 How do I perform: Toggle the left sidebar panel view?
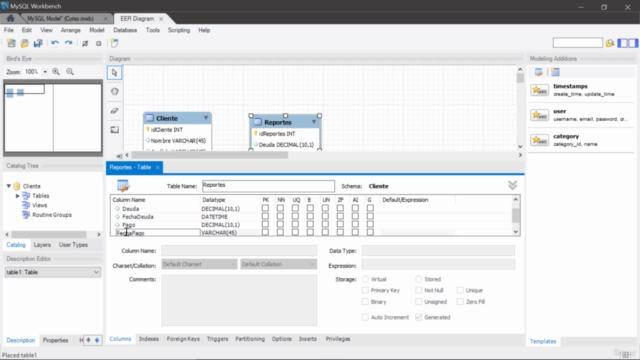point(623,43)
